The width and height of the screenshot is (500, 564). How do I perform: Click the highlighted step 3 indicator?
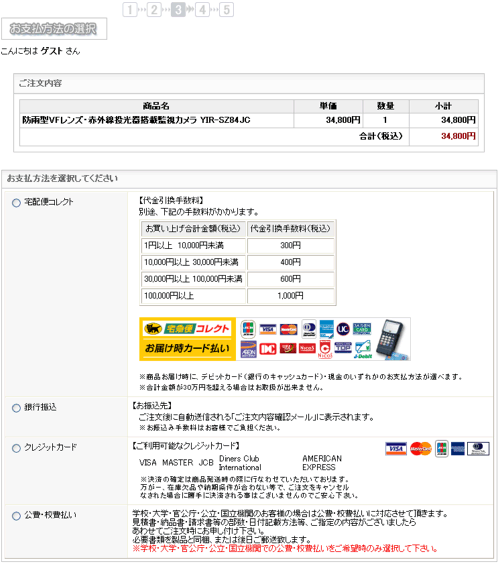pos(178,9)
